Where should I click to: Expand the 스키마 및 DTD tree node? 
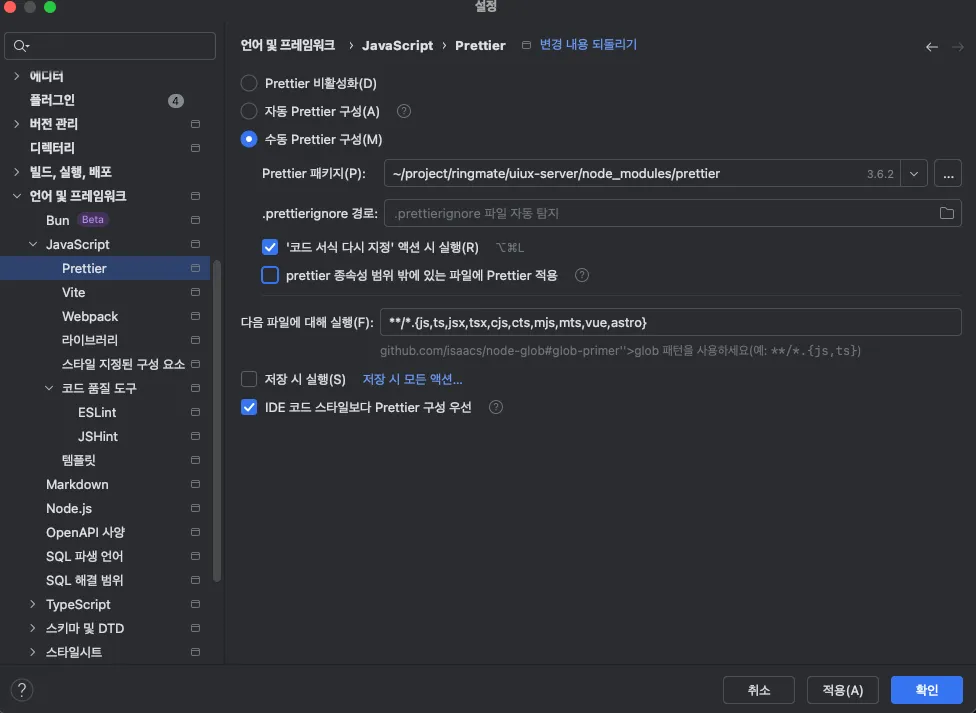[x=33, y=628]
